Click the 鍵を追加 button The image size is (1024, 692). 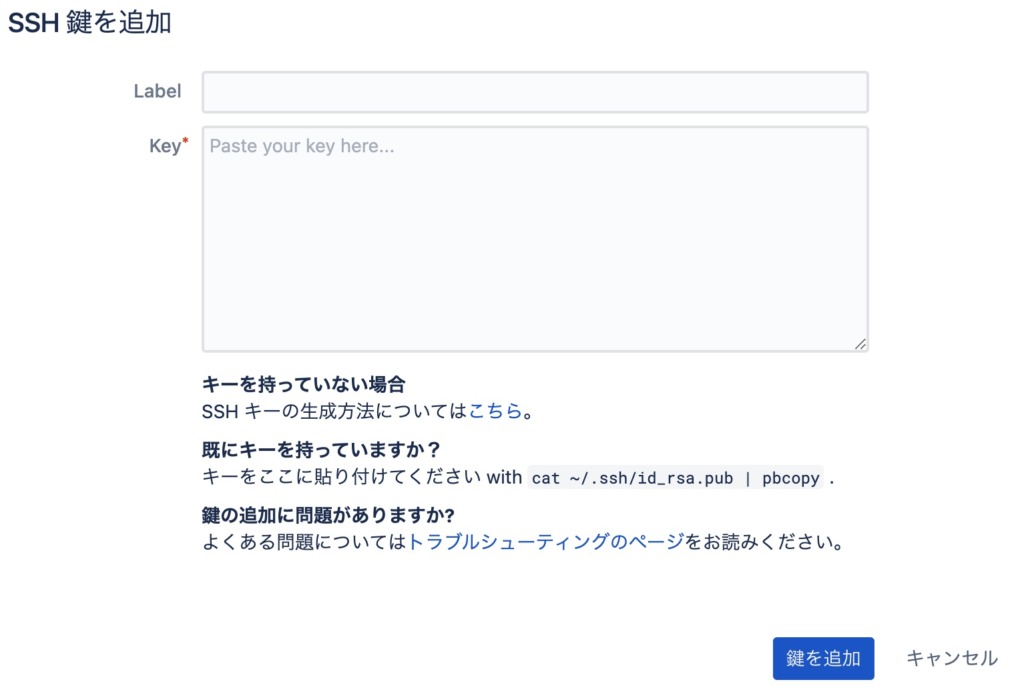tap(823, 658)
